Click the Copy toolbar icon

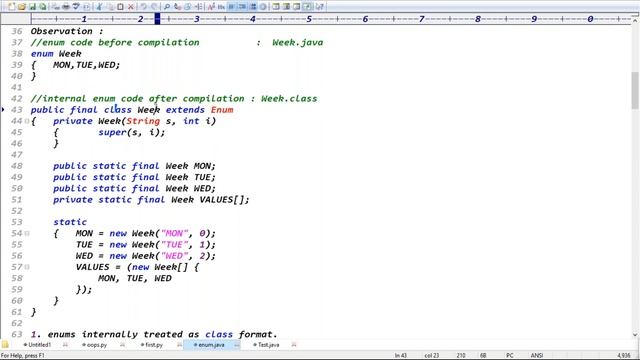110,7
